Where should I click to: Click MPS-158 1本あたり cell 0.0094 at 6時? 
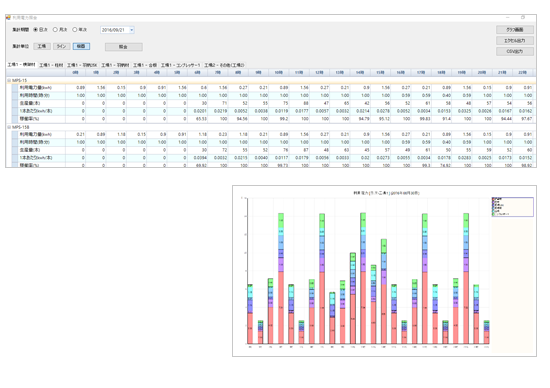click(197, 158)
